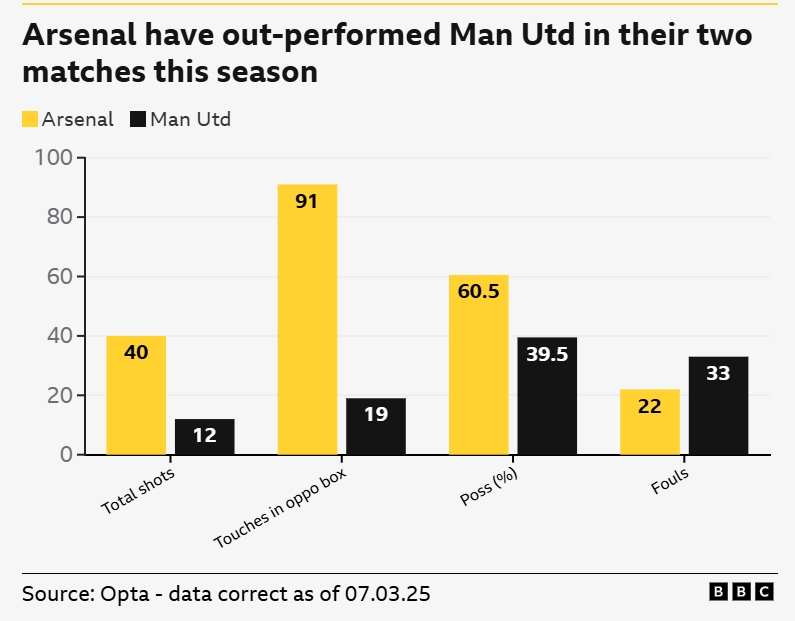Viewport: 795px width, 621px height.
Task: Click Man Utd's Fouls bar labeled 33
Action: pyautogui.click(x=718, y=405)
